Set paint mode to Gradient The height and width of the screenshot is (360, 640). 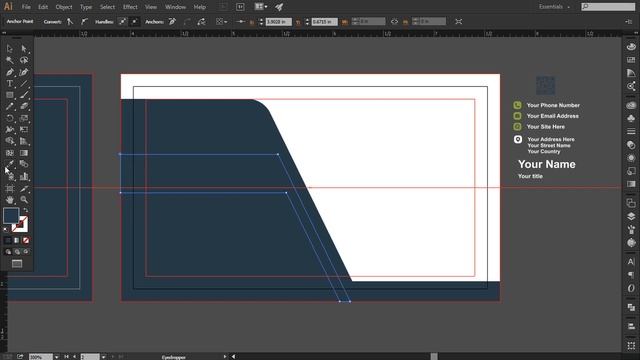[x=17, y=240]
